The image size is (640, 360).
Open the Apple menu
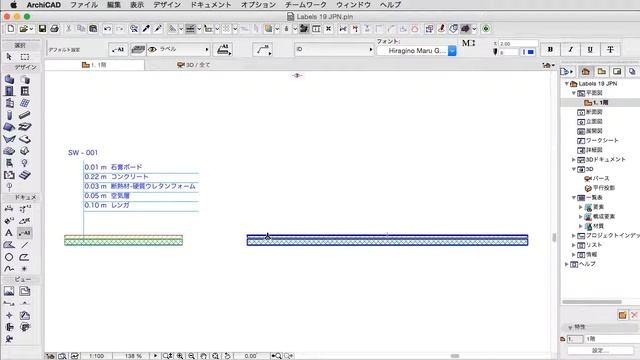(13, 5)
